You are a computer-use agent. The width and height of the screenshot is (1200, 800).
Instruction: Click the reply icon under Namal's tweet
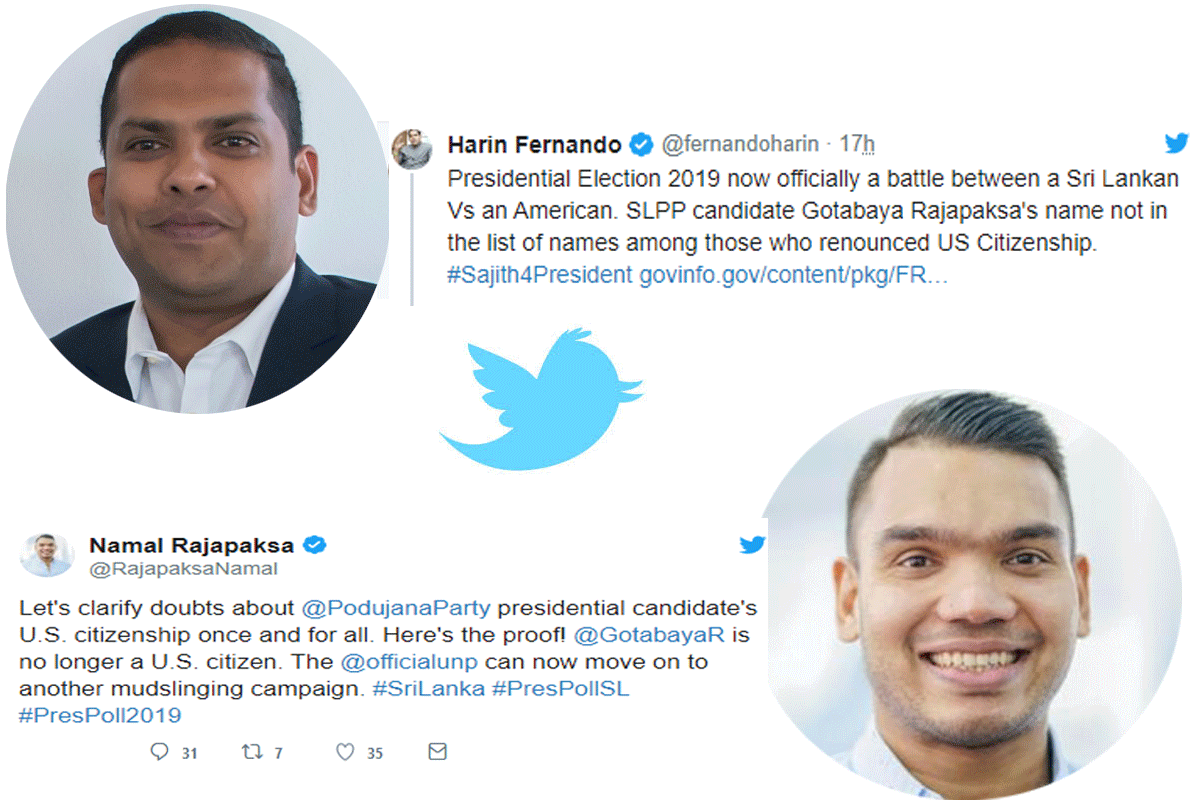point(159,752)
